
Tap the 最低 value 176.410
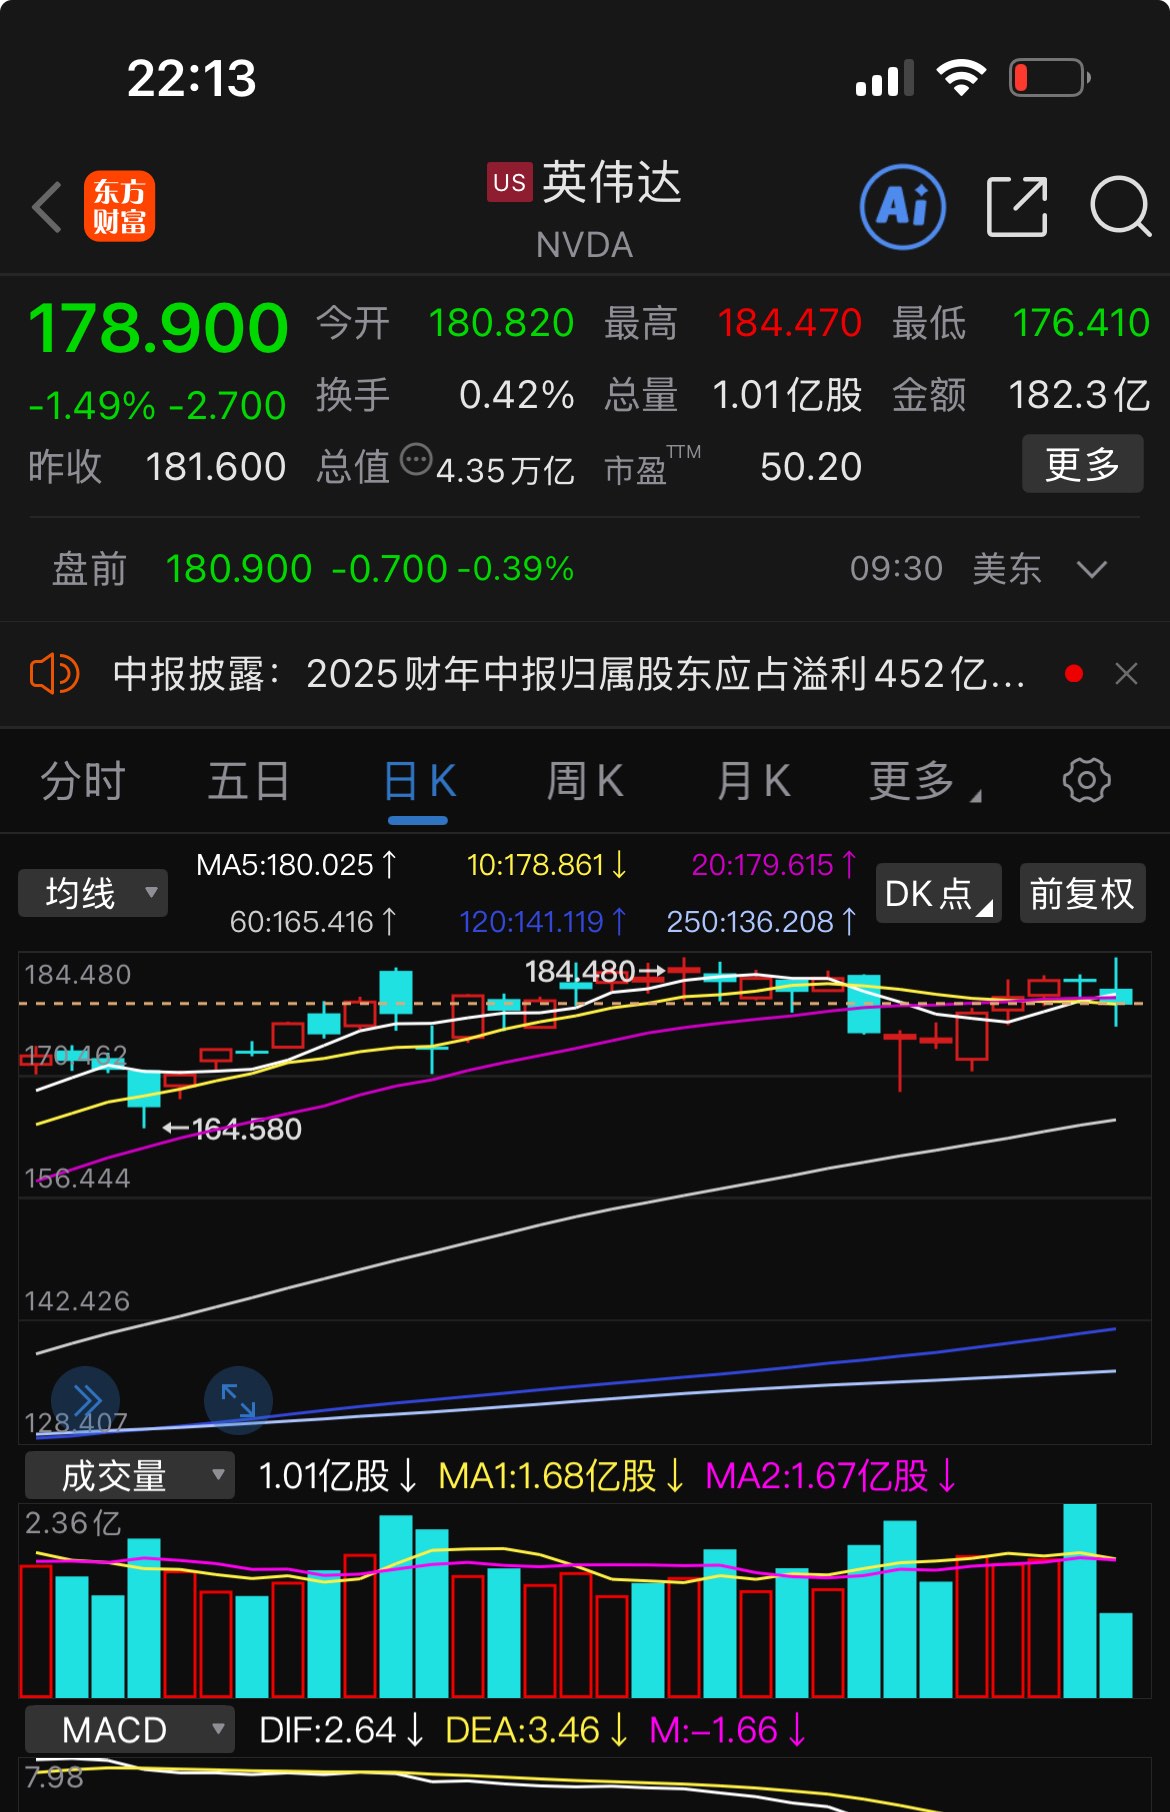pos(1081,323)
